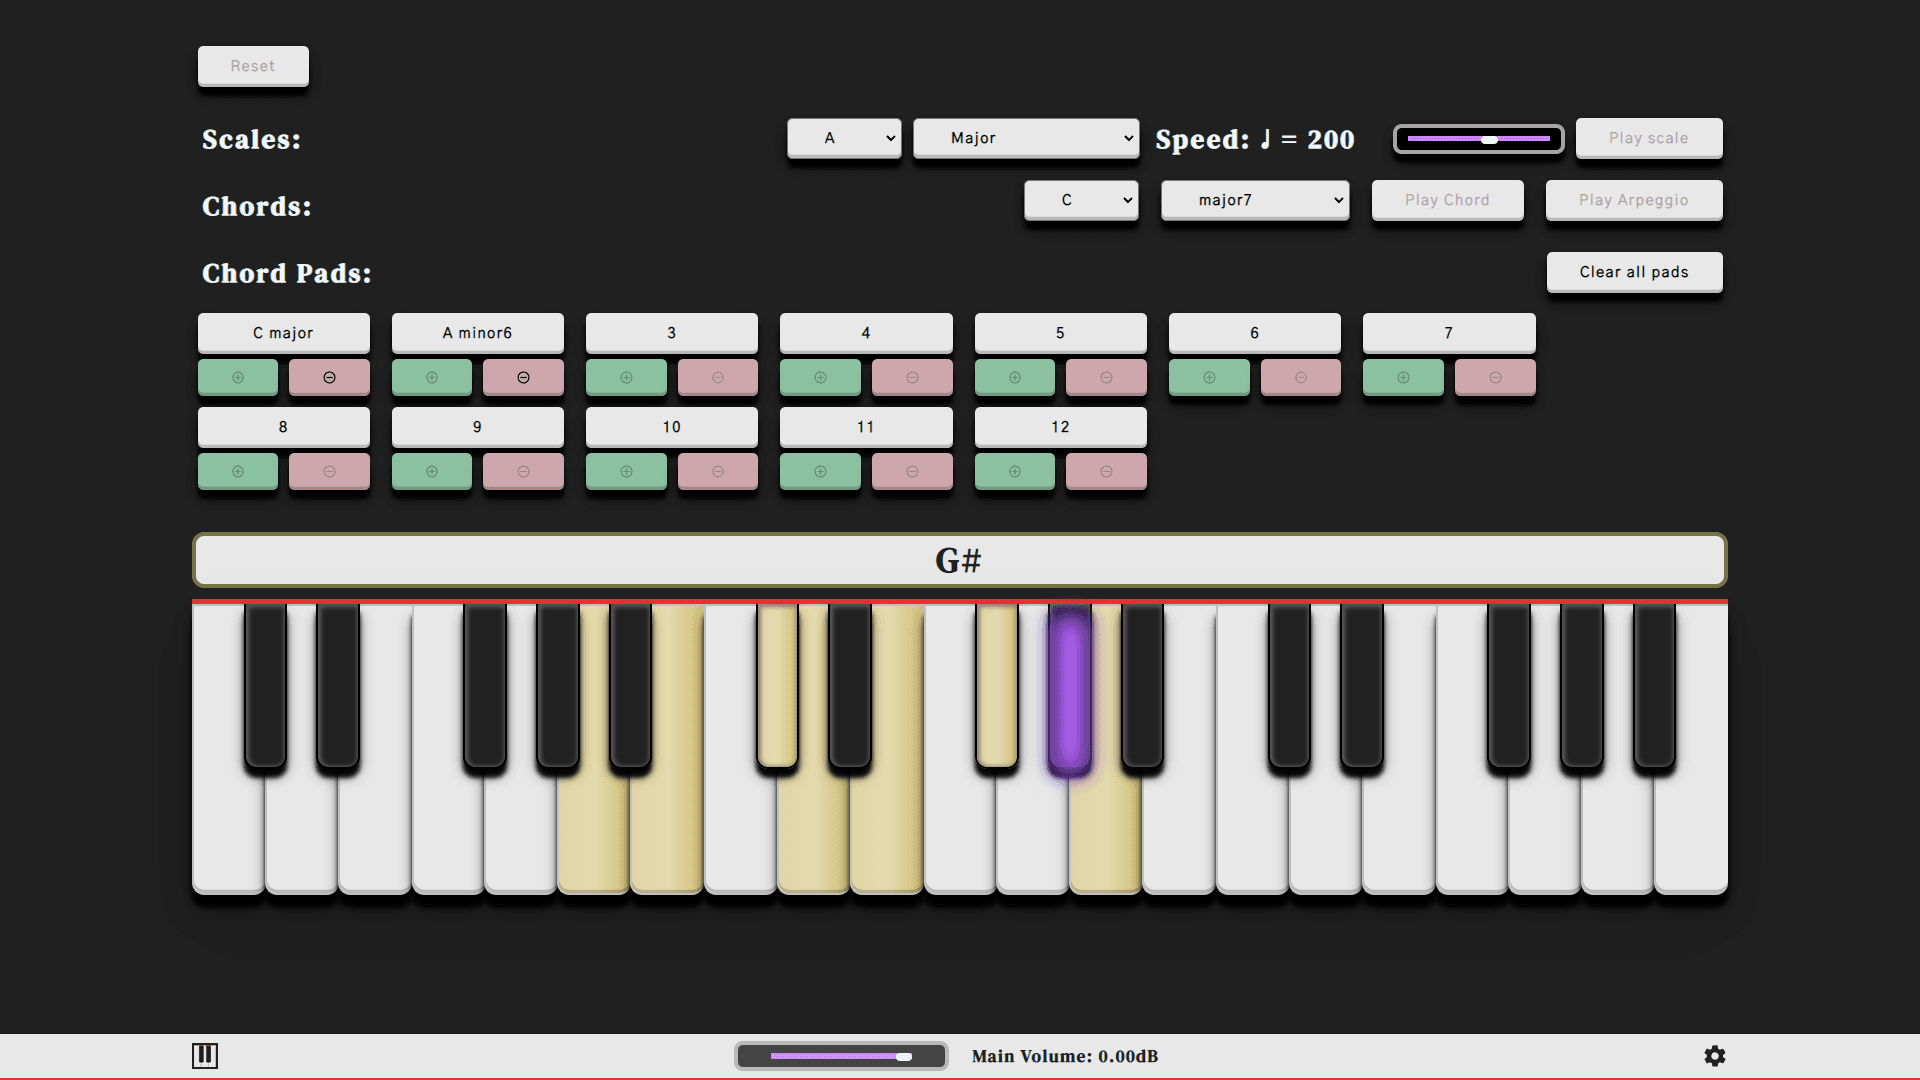Open the settings gear icon
The image size is (1920, 1080).
tap(1714, 1056)
